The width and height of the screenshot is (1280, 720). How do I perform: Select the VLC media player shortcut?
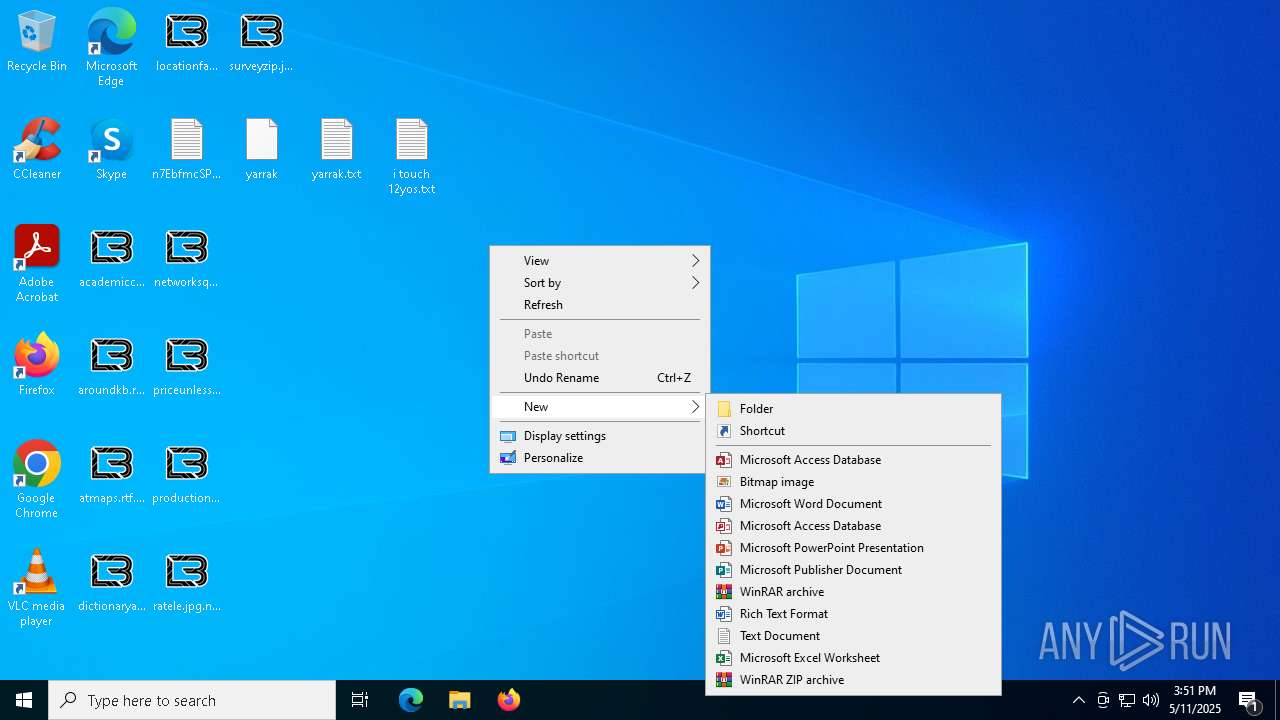pyautogui.click(x=37, y=588)
